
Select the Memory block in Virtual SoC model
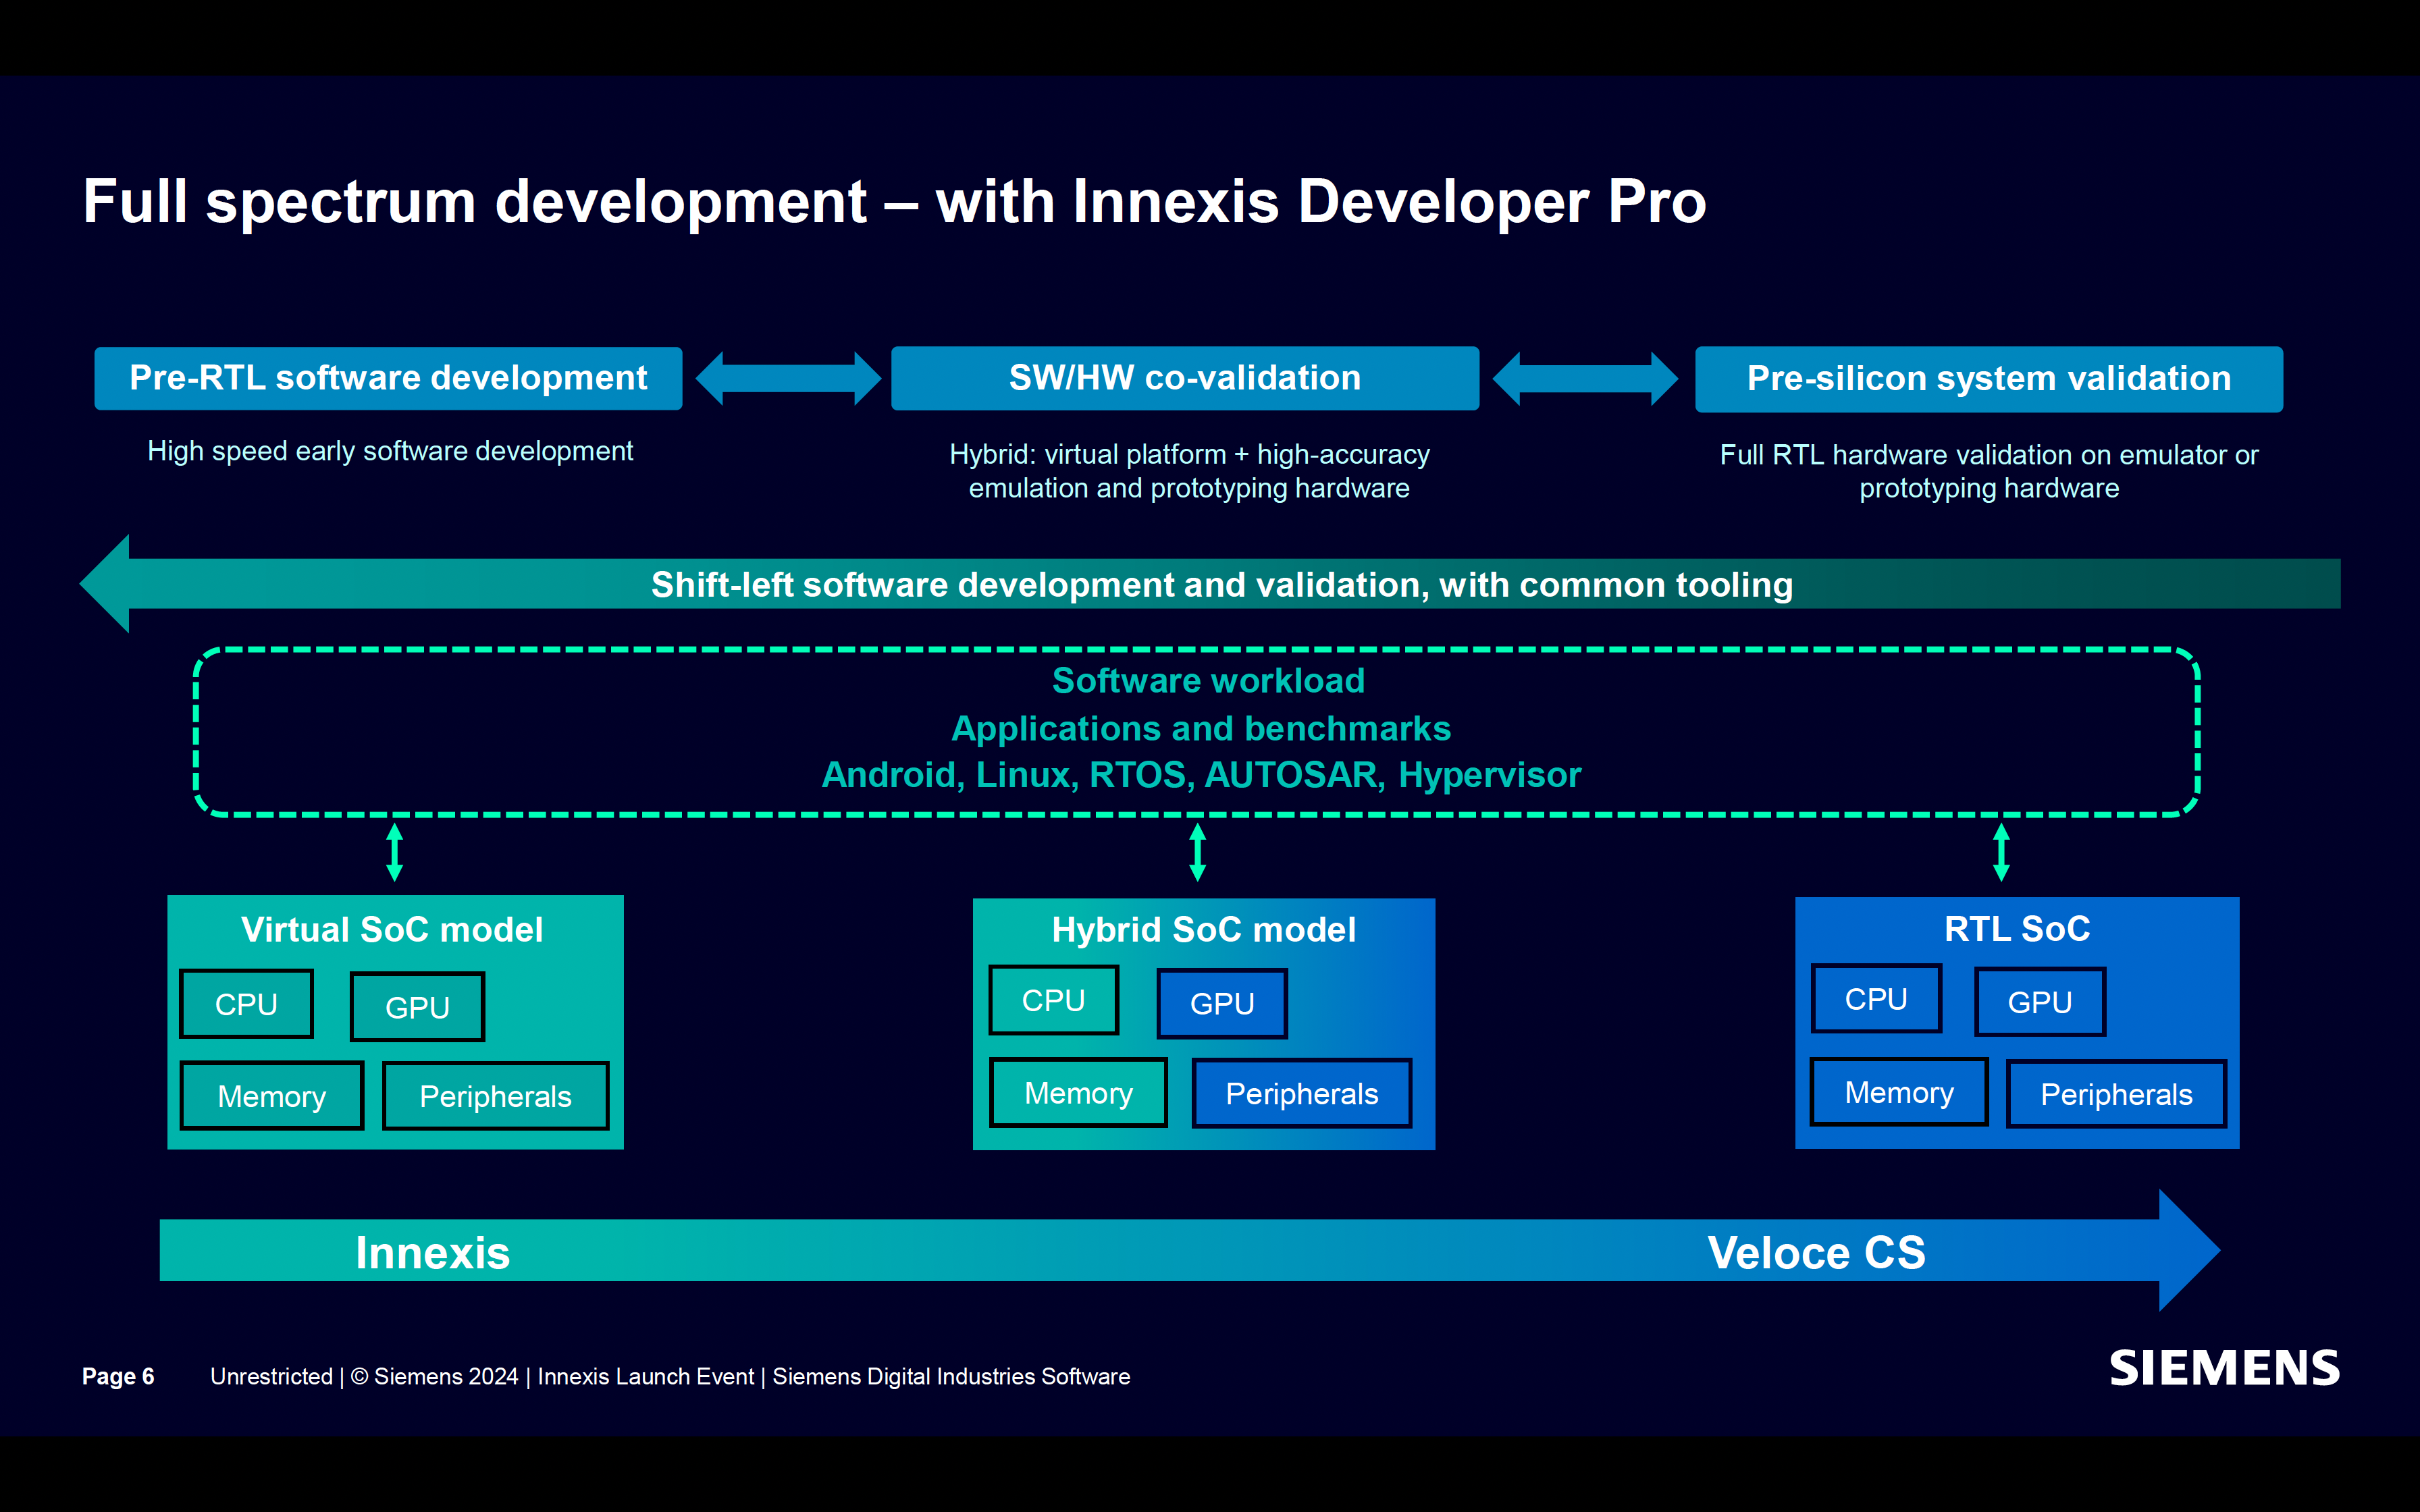272,1096
